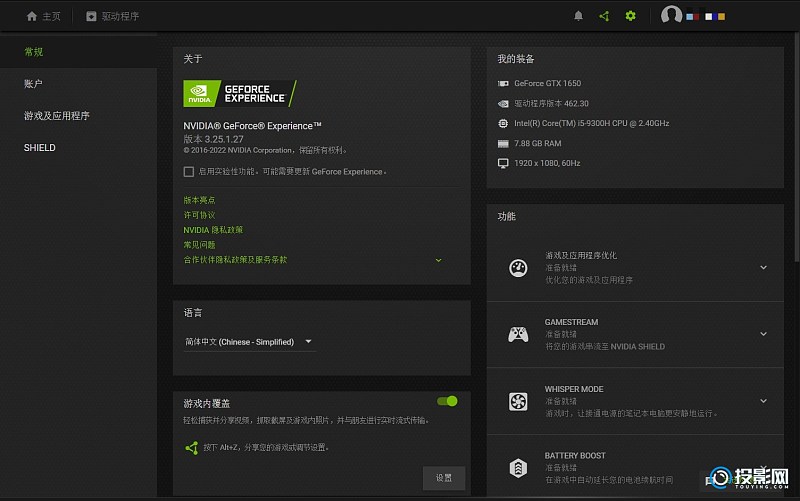Click the drivers icon beside 驱动程序
Screen dimensions: 800x501
[91, 16]
